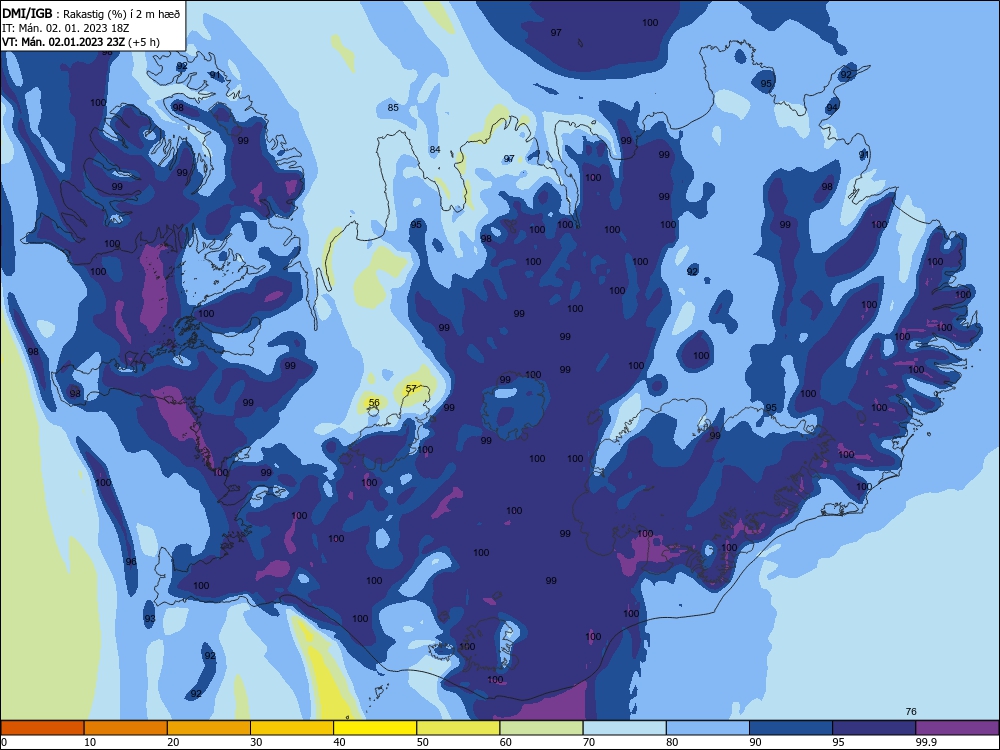Select the bright yellow 40–50 legend swatch
This screenshot has width=1000, height=750.
click(x=375, y=728)
